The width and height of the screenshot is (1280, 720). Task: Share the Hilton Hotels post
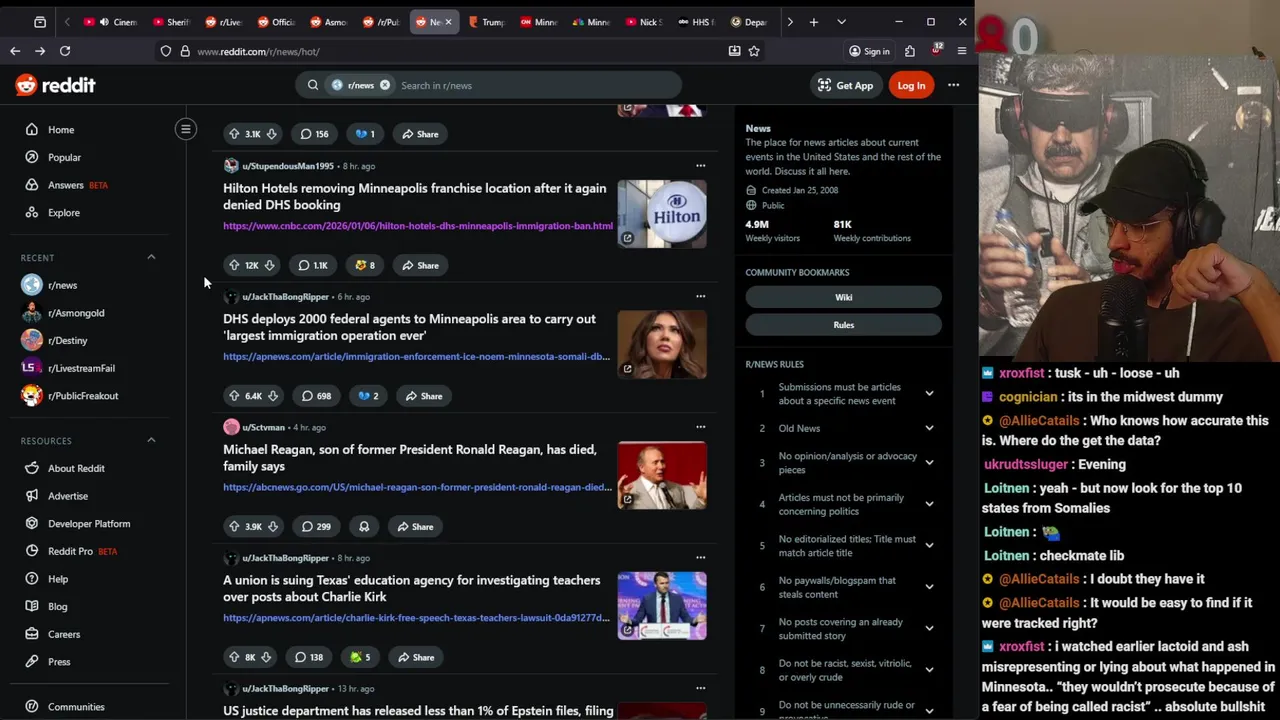[x=420, y=265]
